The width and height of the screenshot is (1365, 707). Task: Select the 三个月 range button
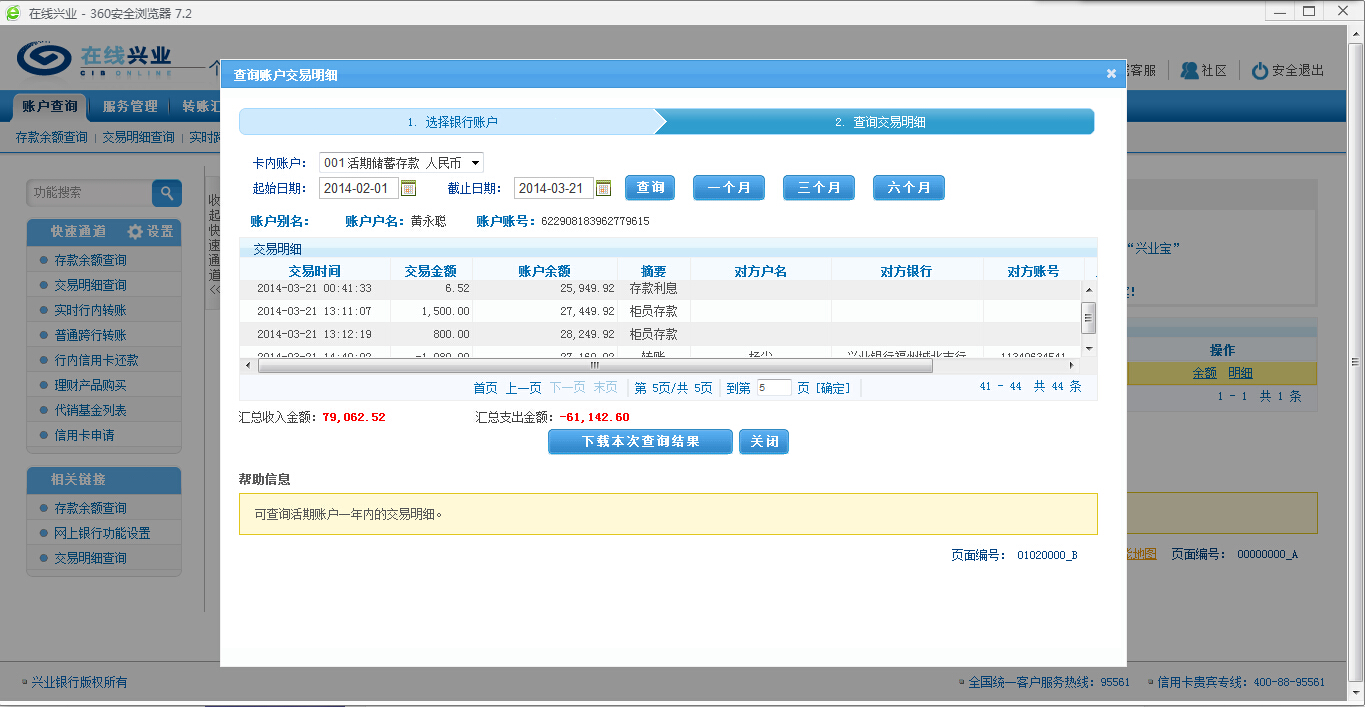[x=818, y=188]
